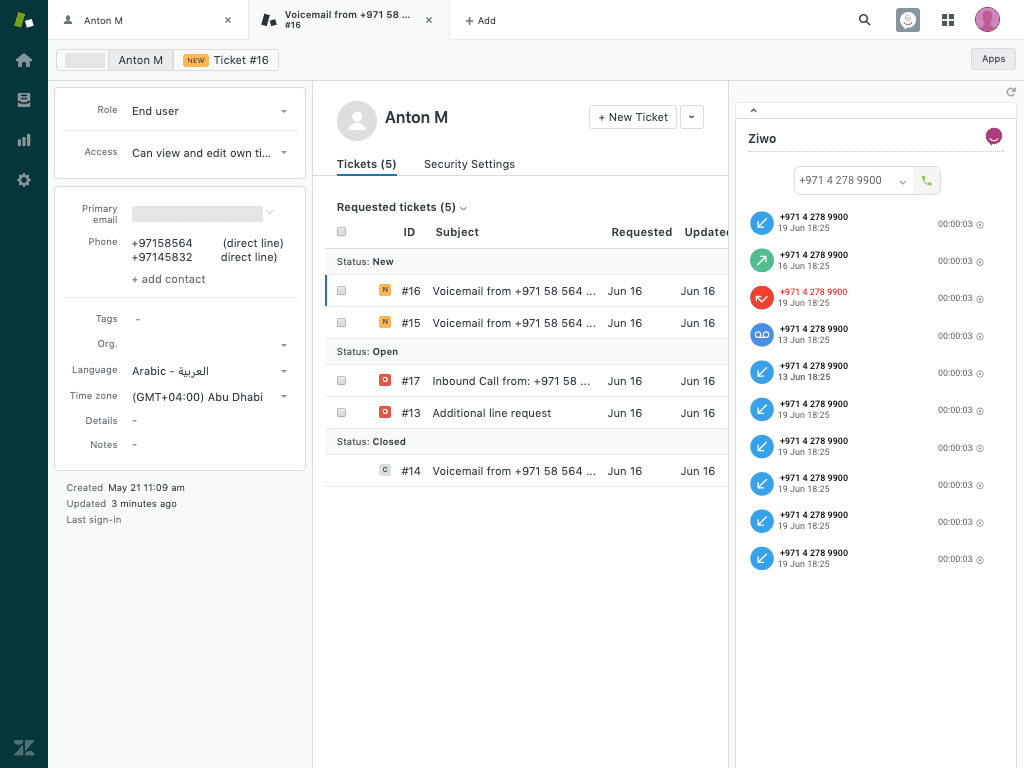
Task: Open the New Ticket dropdown arrow
Action: coord(692,117)
